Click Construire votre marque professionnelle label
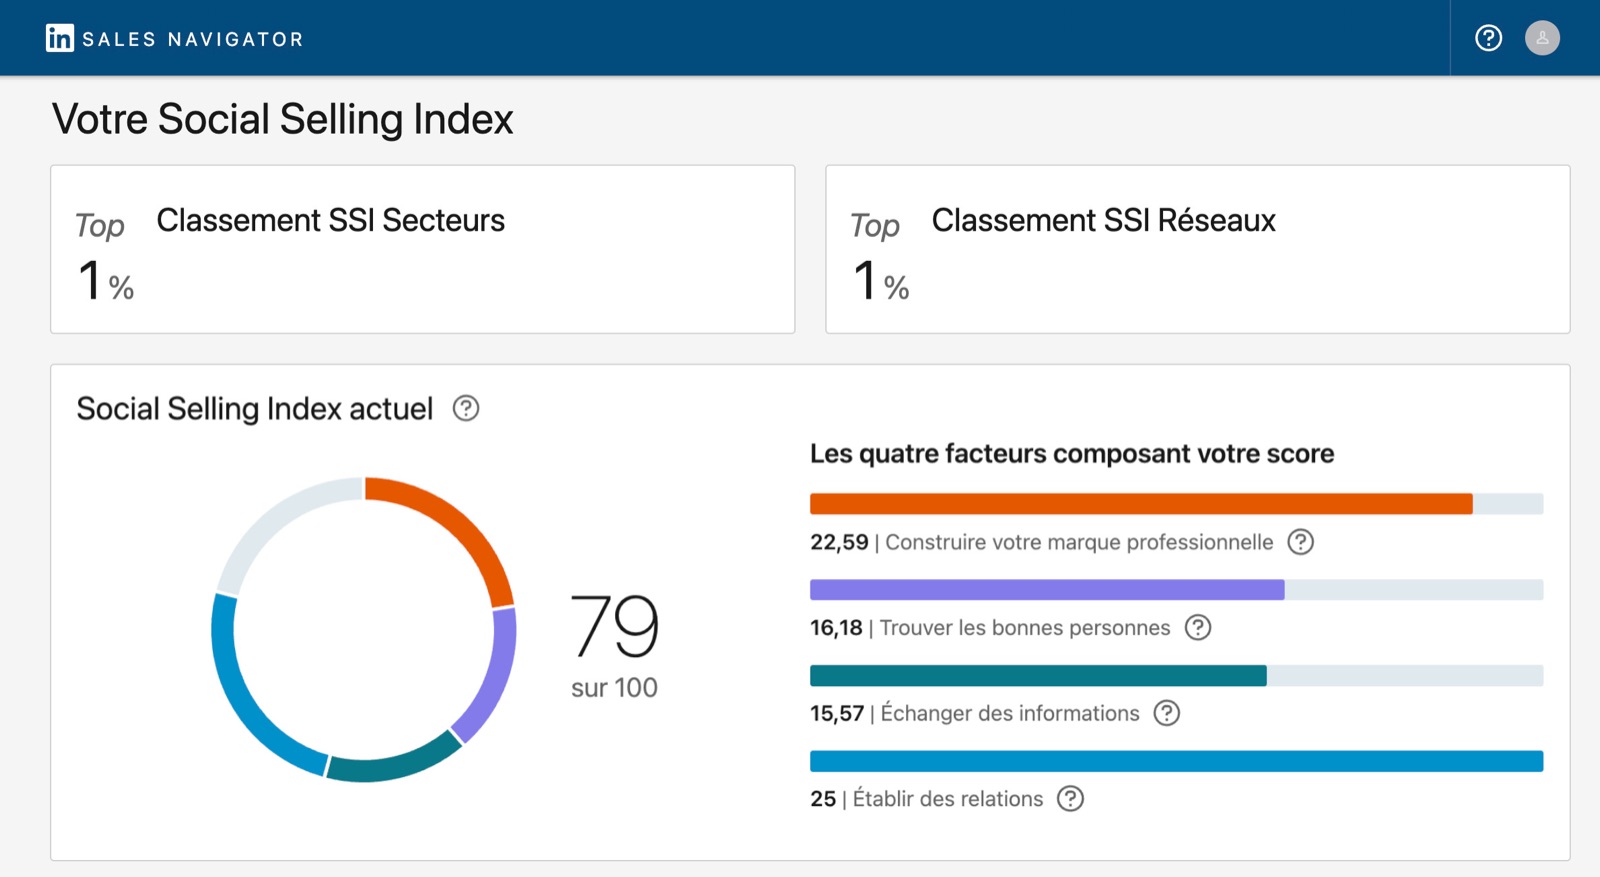Image resolution: width=1600 pixels, height=877 pixels. 1079,542
